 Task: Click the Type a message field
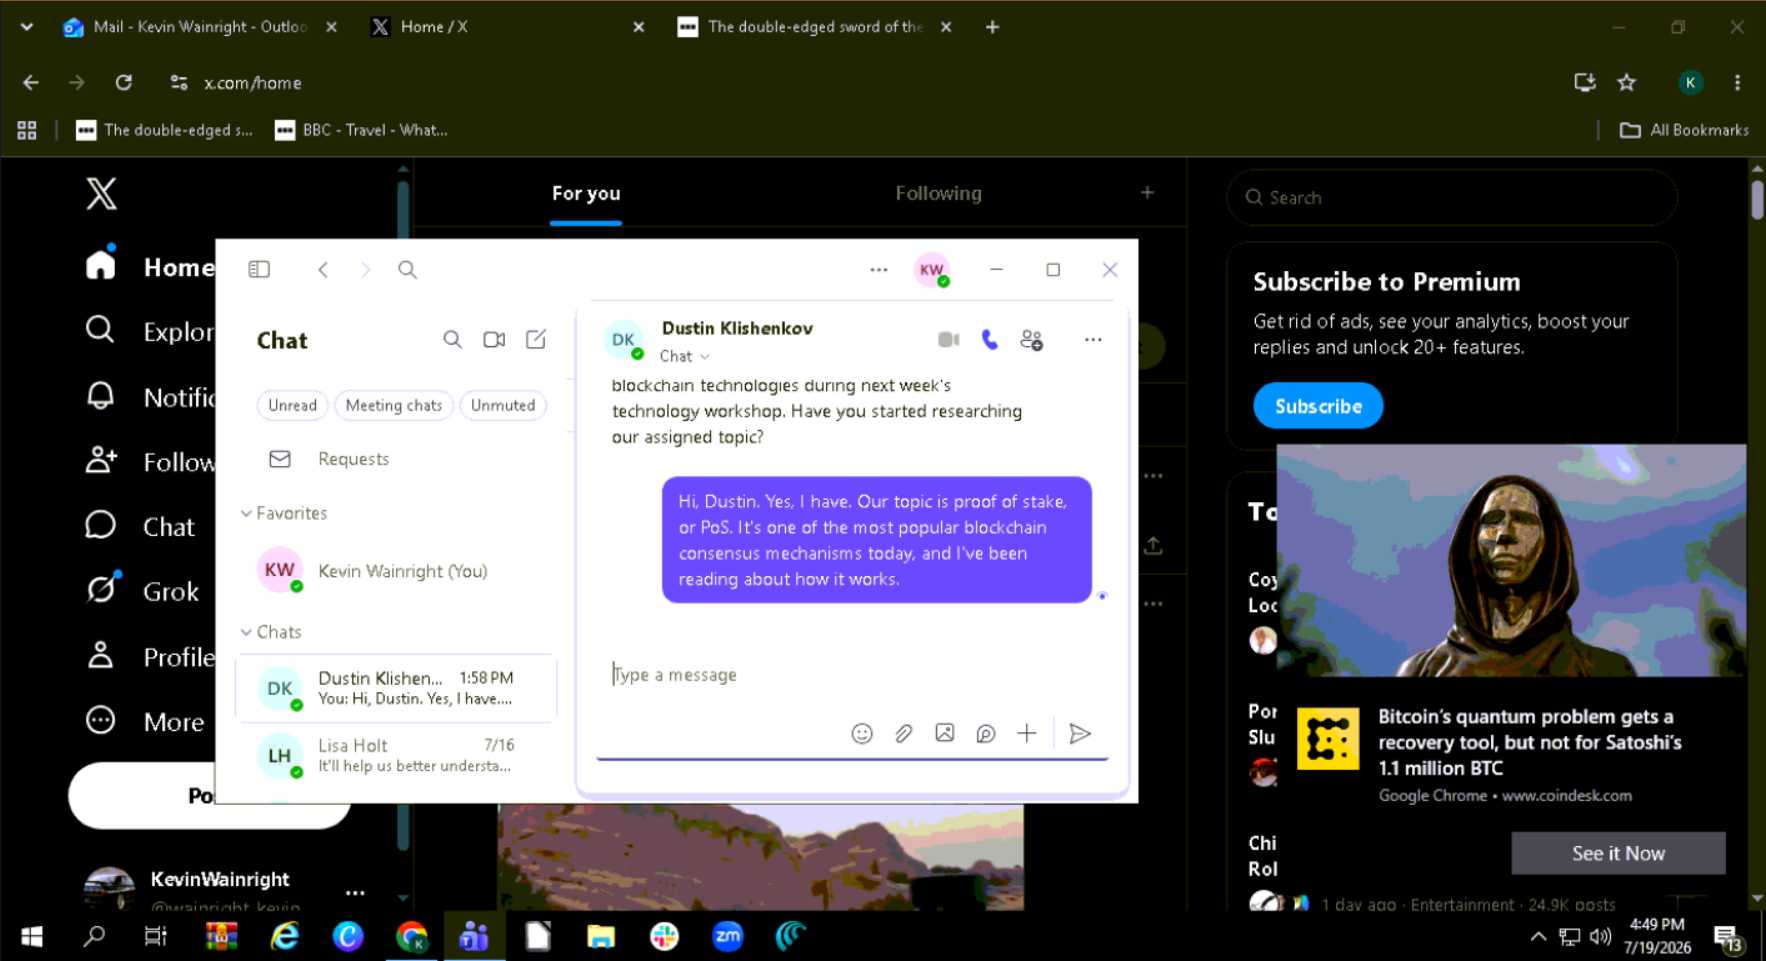pos(852,675)
